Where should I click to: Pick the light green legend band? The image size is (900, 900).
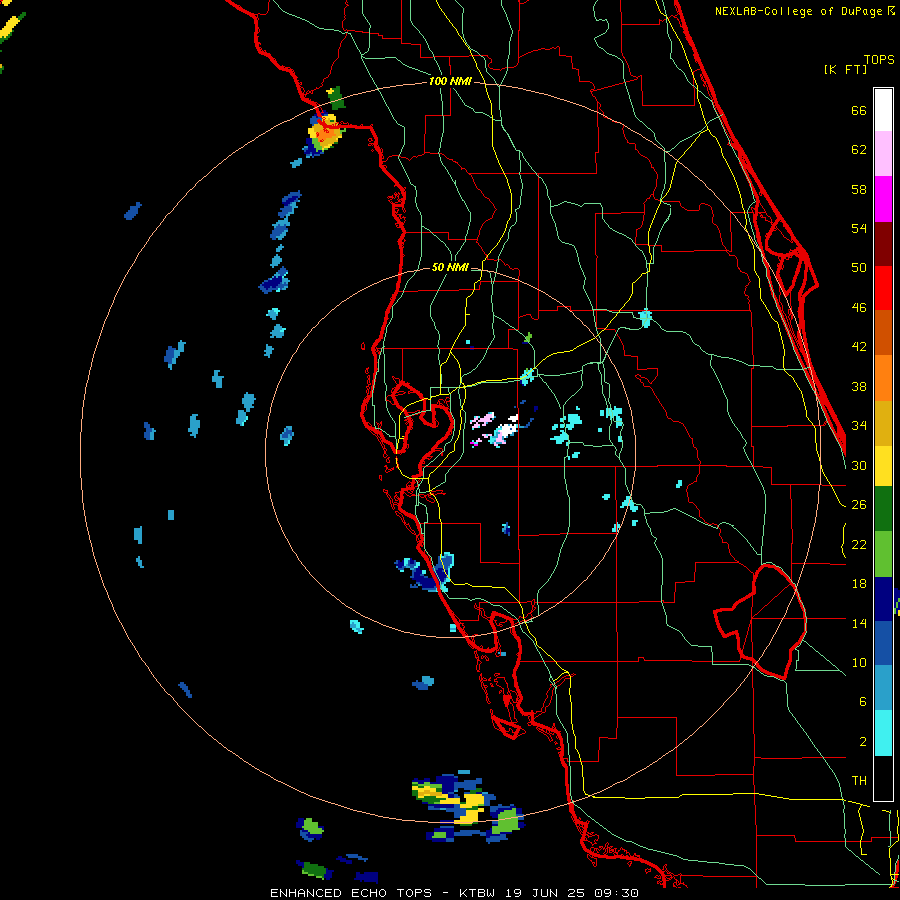click(x=883, y=554)
